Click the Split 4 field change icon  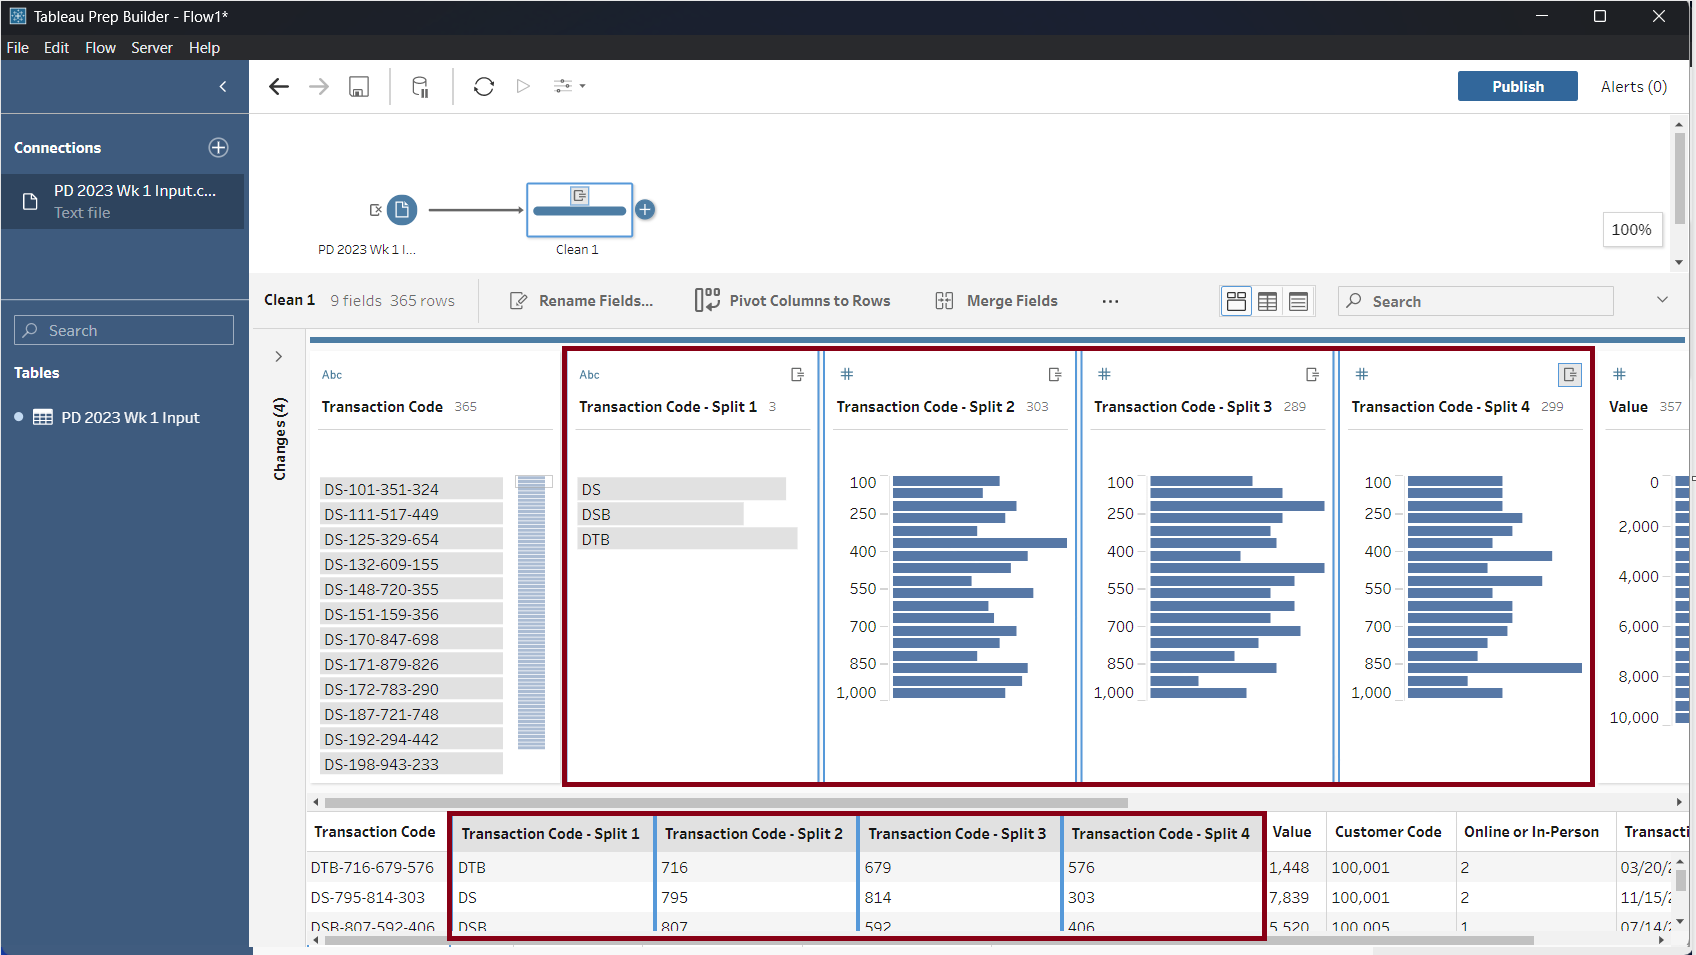[x=1570, y=375]
